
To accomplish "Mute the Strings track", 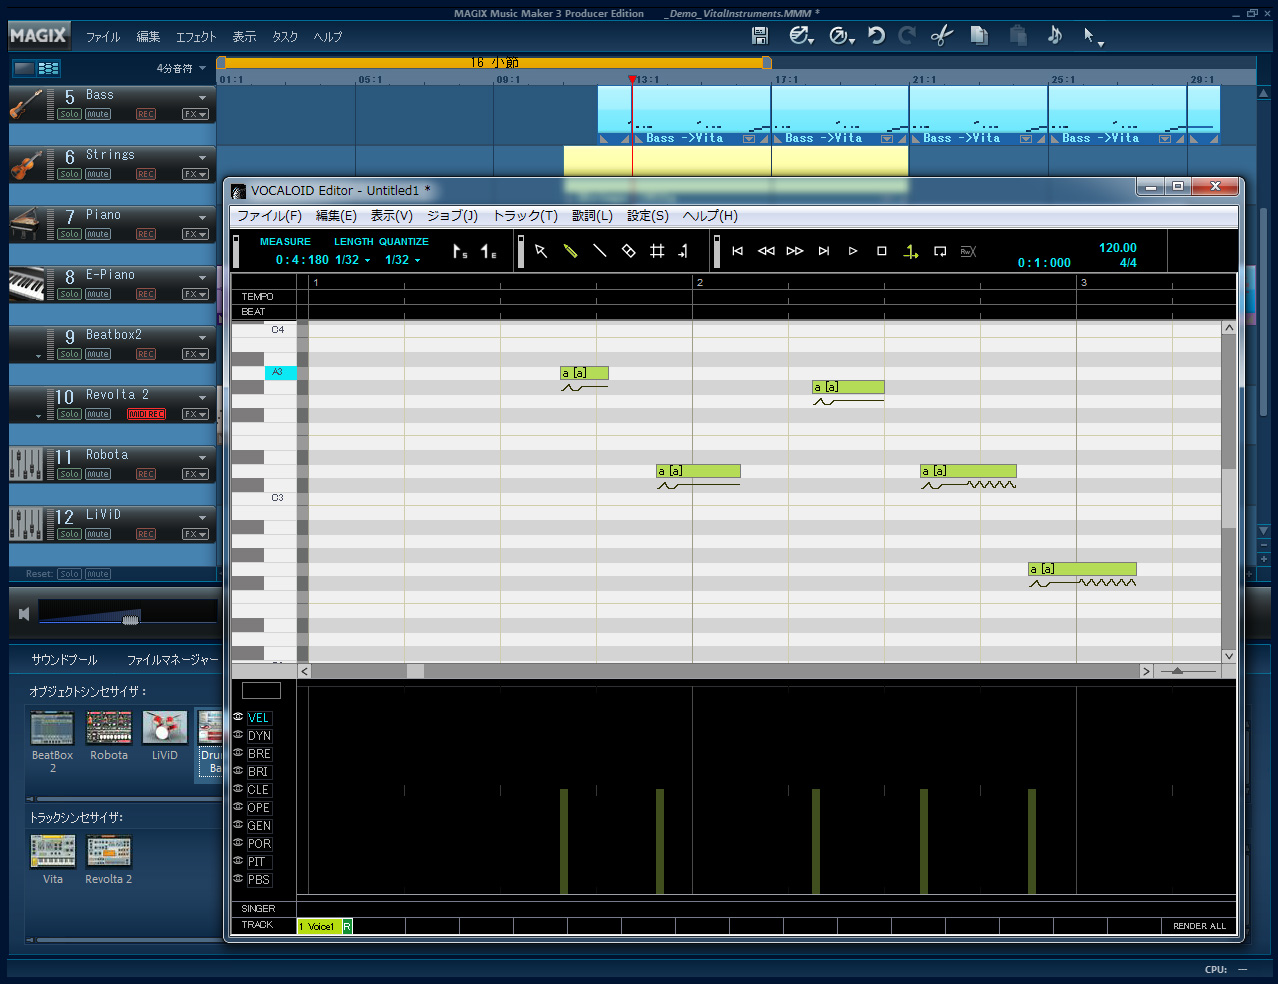I will point(98,174).
